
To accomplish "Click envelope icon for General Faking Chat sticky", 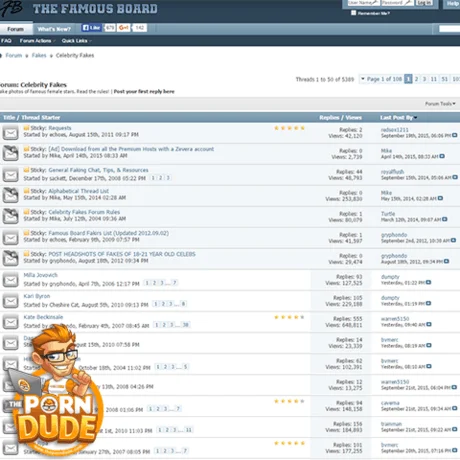I will point(10,175).
